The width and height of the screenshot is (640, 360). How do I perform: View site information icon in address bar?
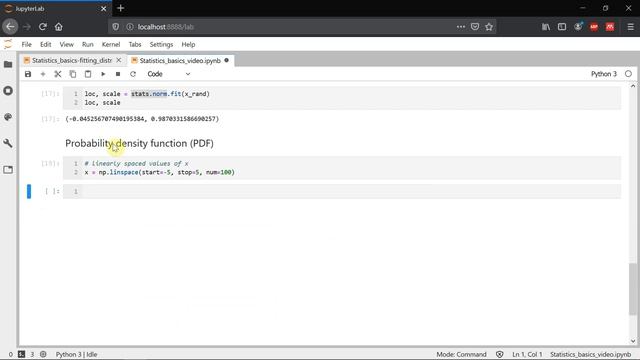130,27
